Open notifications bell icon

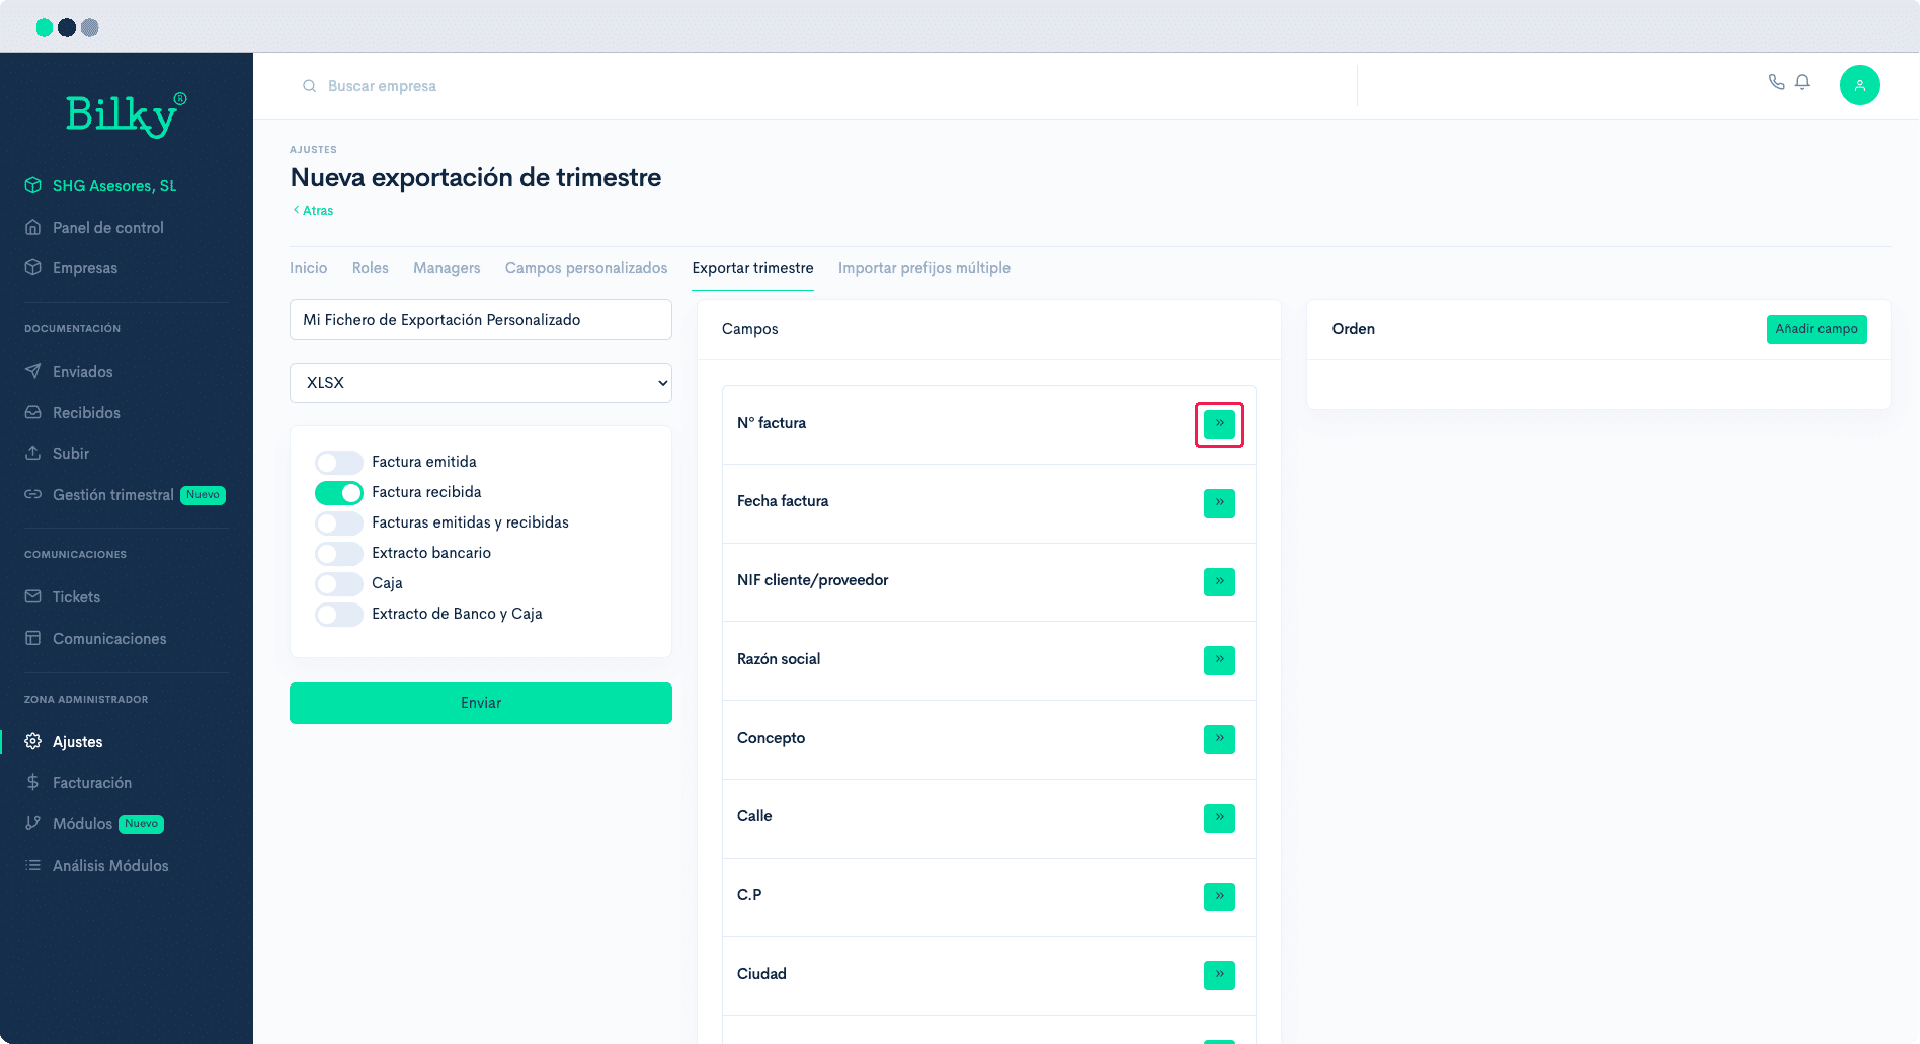(1802, 82)
